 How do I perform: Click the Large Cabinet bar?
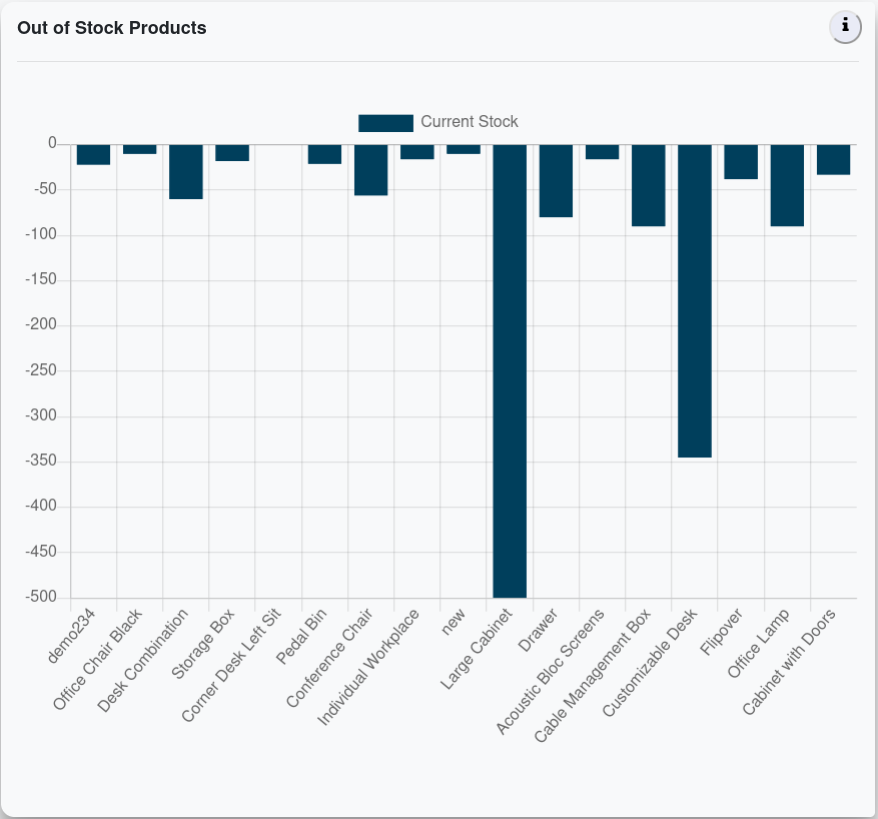point(510,370)
